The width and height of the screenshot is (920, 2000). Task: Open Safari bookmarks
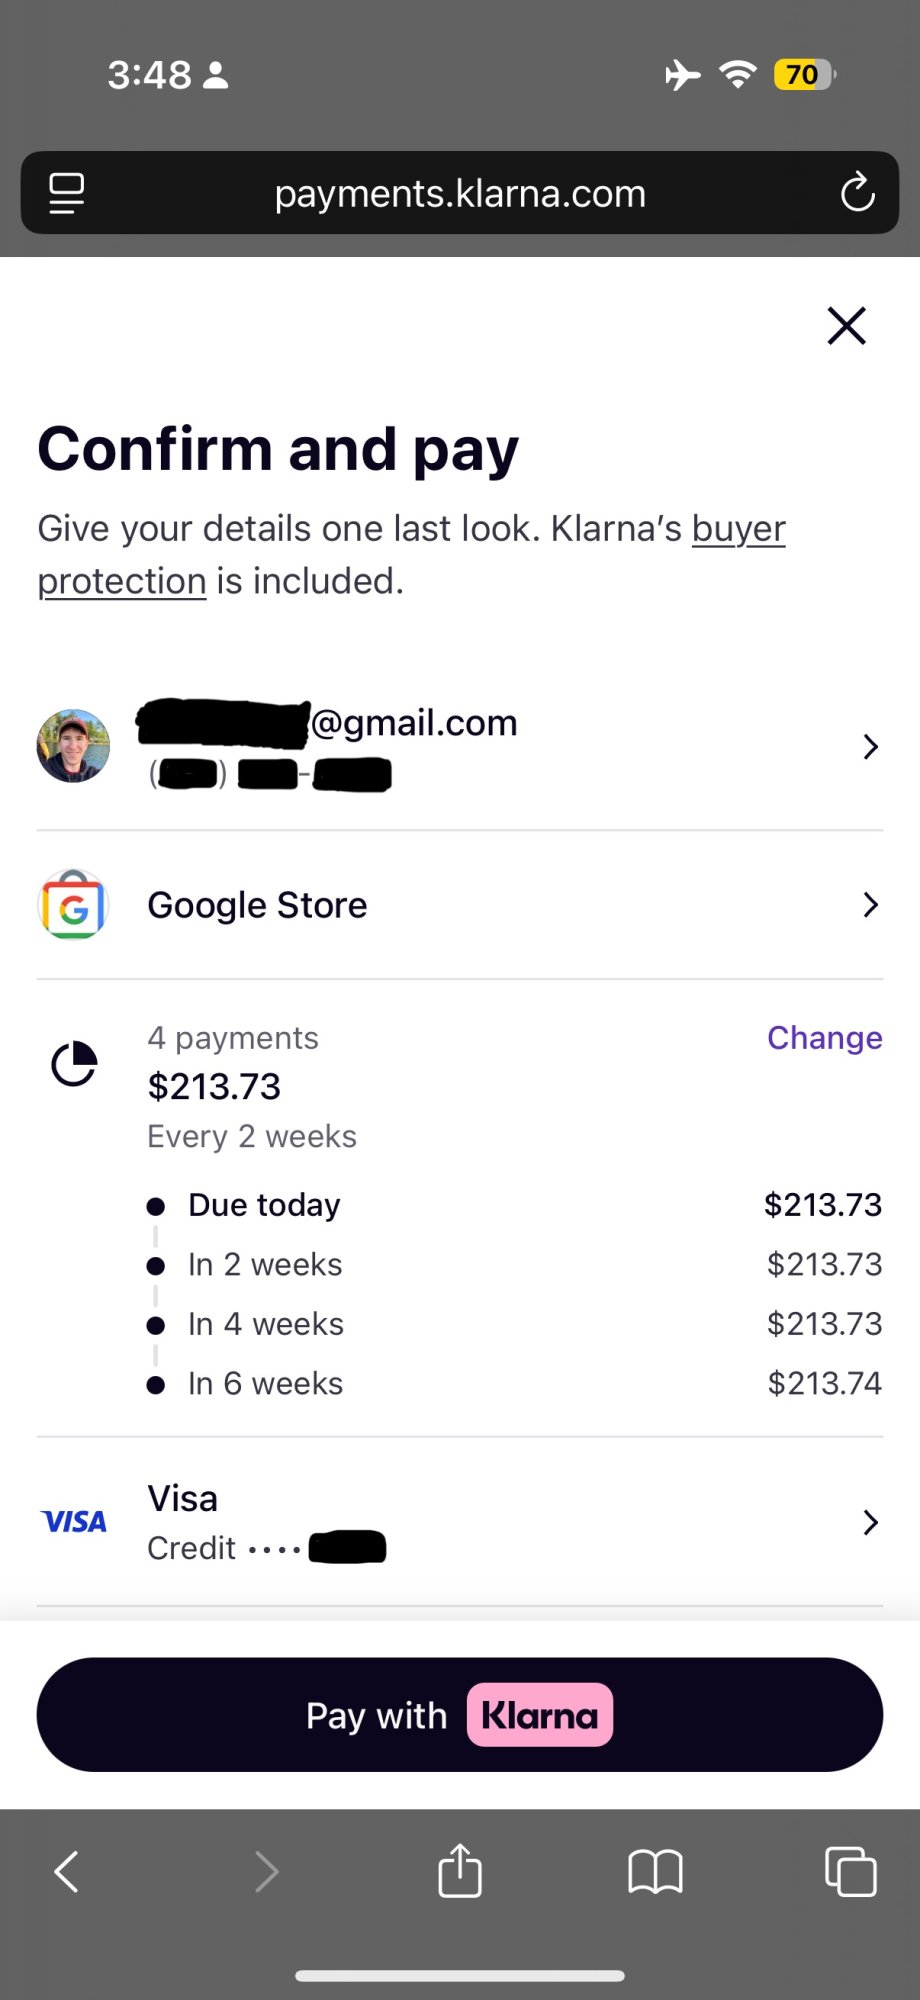[x=655, y=1871]
